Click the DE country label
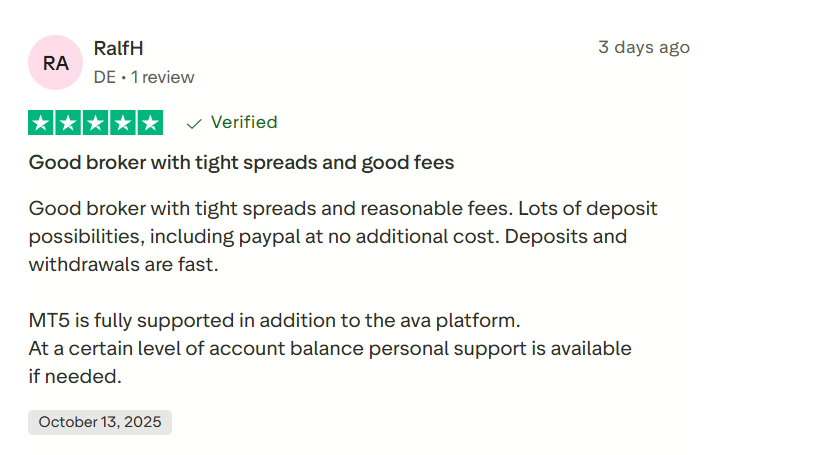 click(104, 77)
